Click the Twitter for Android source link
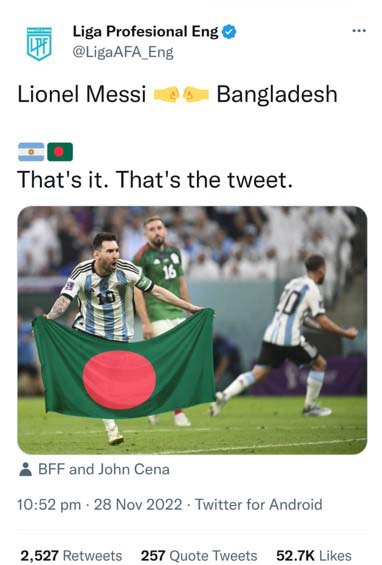The width and height of the screenshot is (382, 565). pos(259,504)
